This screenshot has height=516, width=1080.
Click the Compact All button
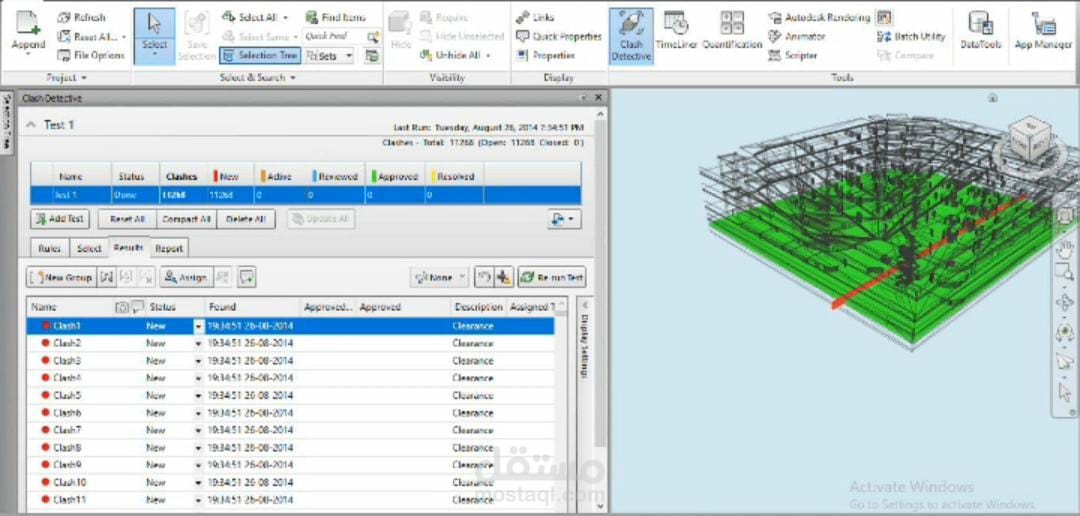pyautogui.click(x=187, y=219)
